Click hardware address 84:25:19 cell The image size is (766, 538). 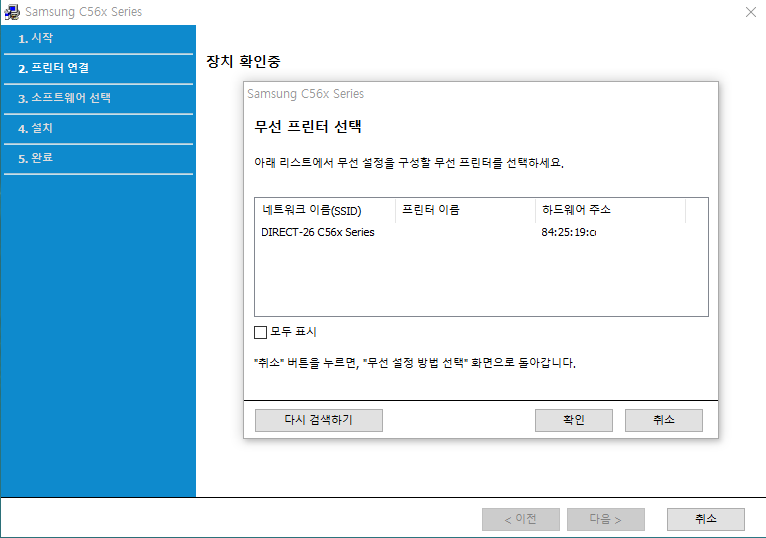pos(568,232)
